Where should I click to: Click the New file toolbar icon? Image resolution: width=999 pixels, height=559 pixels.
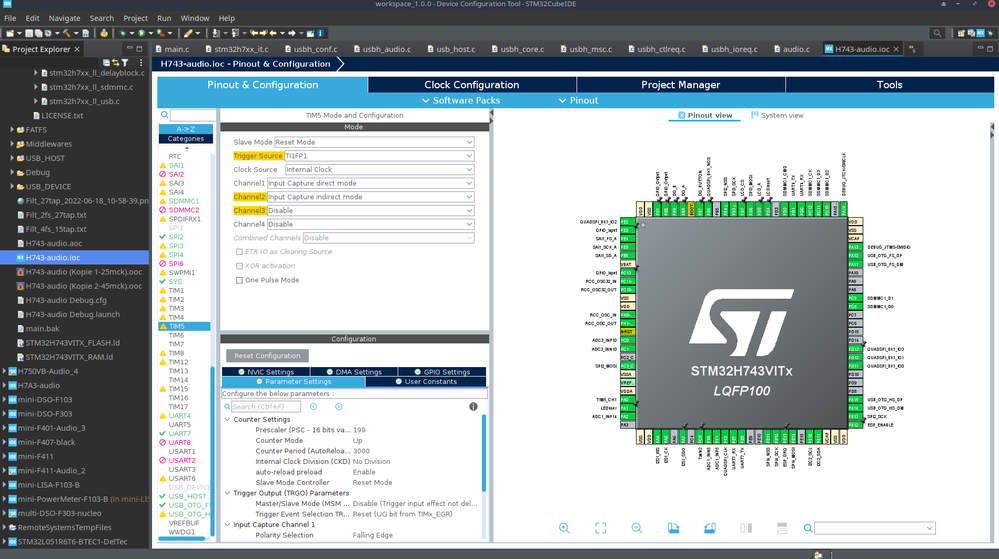click(10, 33)
